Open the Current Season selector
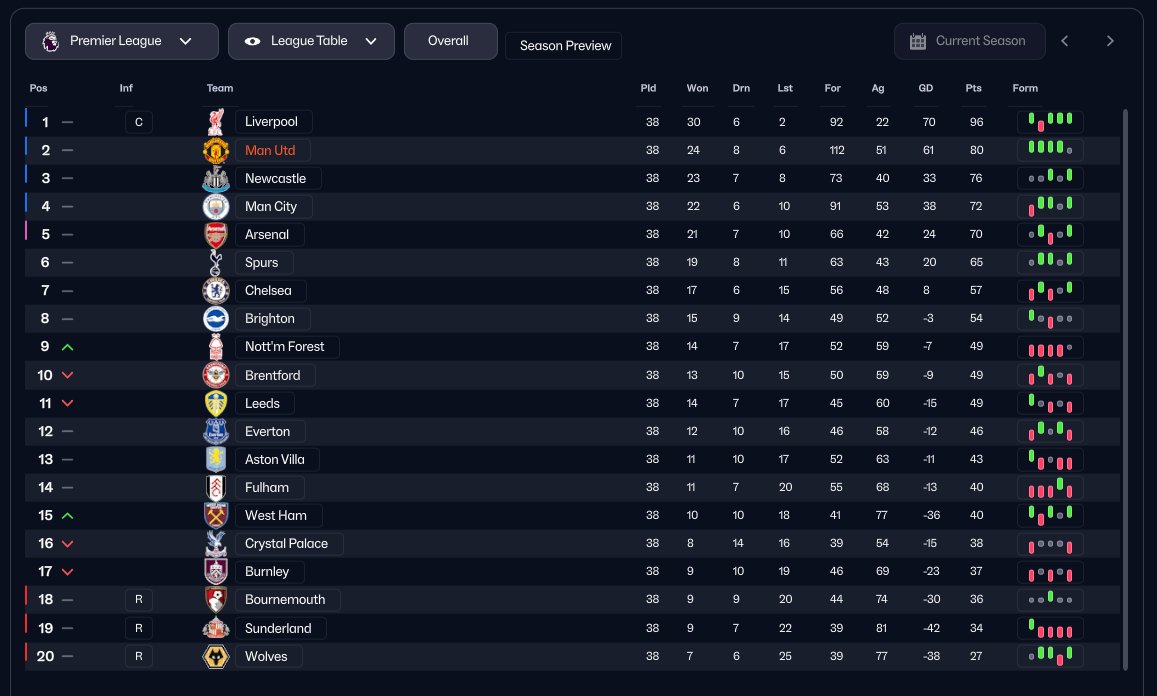The width and height of the screenshot is (1157, 696). [969, 42]
